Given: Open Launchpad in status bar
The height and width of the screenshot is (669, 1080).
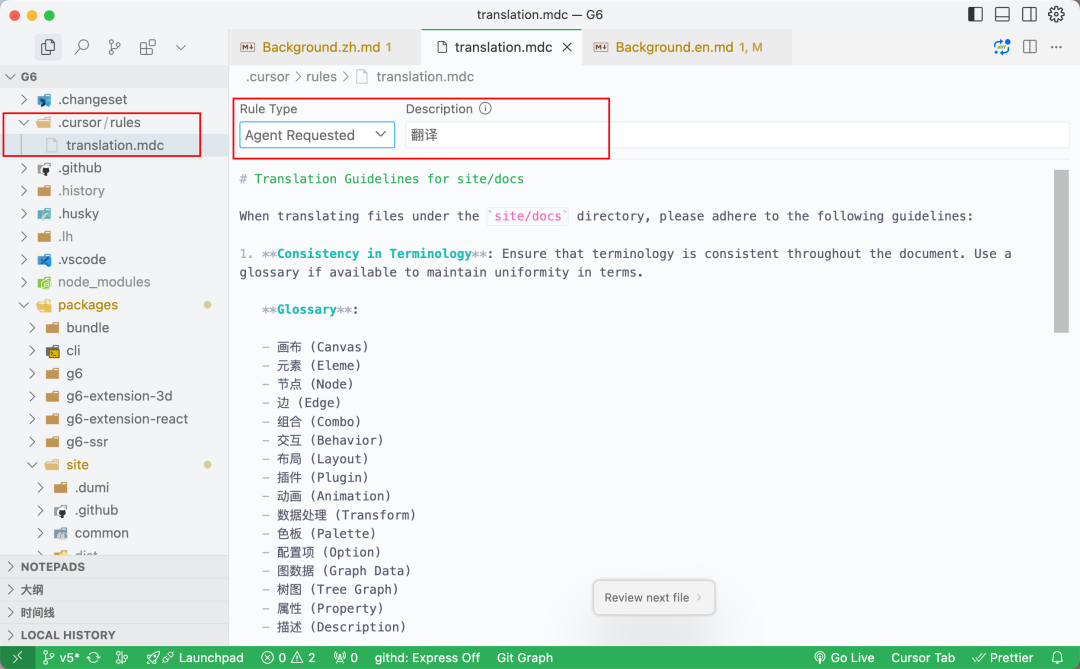Looking at the screenshot, I should [x=195, y=657].
